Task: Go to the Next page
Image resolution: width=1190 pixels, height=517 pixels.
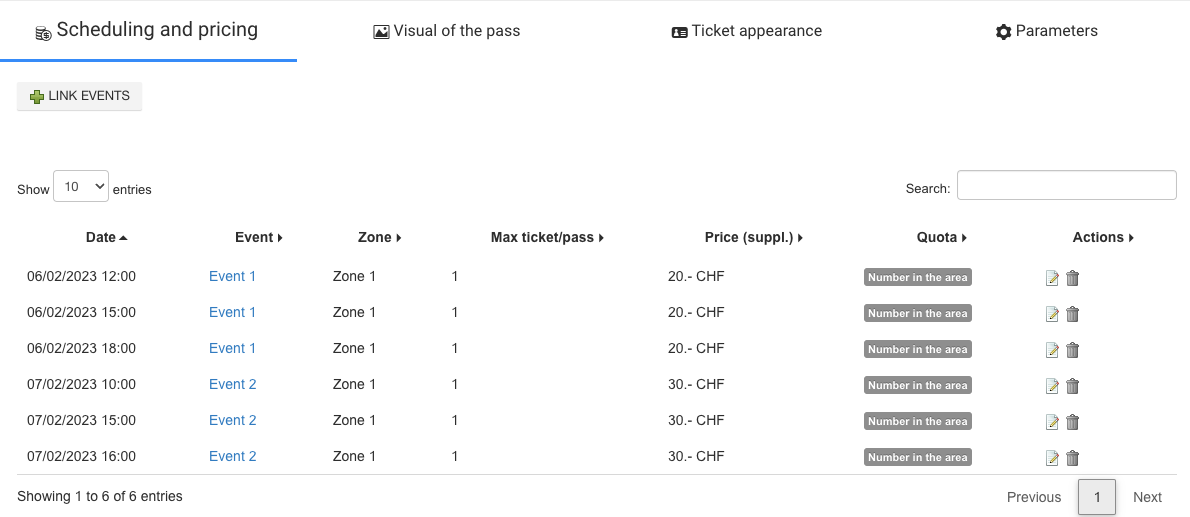Action: [1147, 497]
